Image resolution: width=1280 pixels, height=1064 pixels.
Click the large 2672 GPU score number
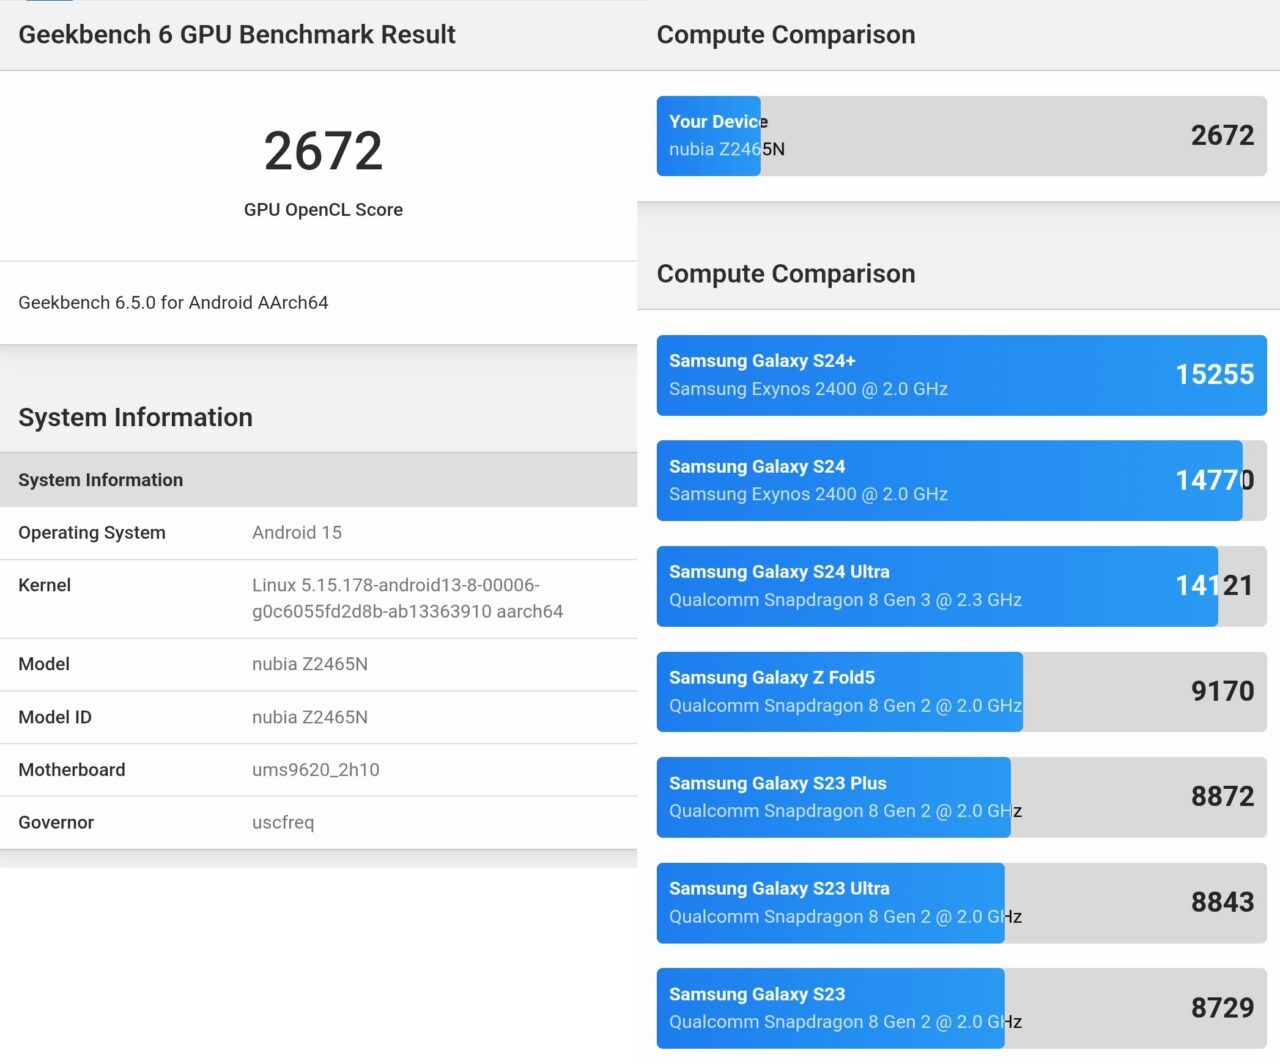323,151
